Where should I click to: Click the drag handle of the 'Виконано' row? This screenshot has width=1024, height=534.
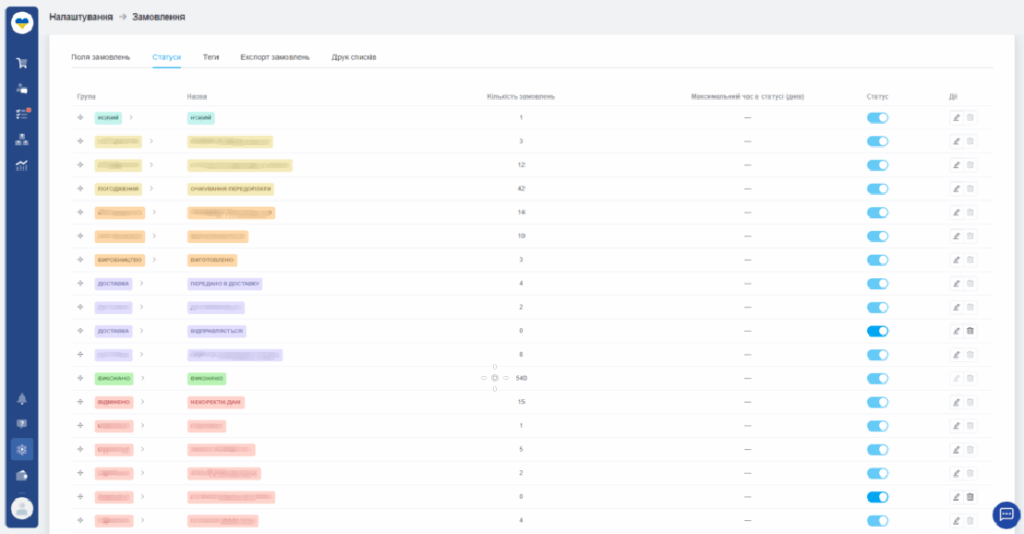[x=80, y=378]
